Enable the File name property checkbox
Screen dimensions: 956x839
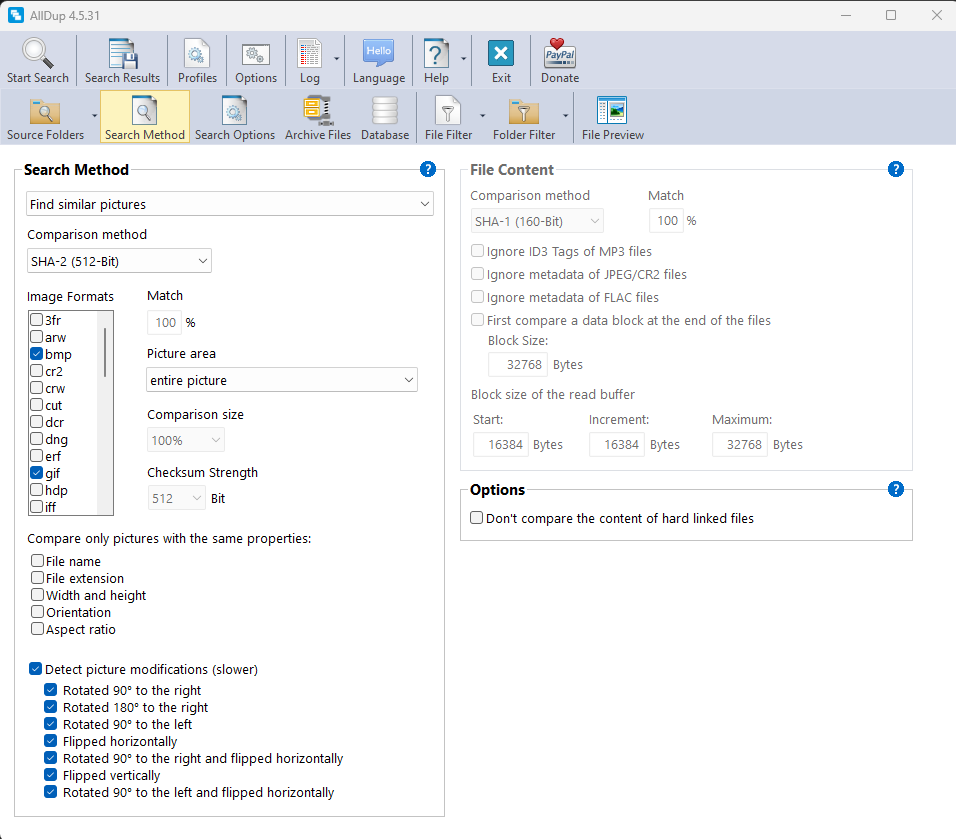(38, 561)
